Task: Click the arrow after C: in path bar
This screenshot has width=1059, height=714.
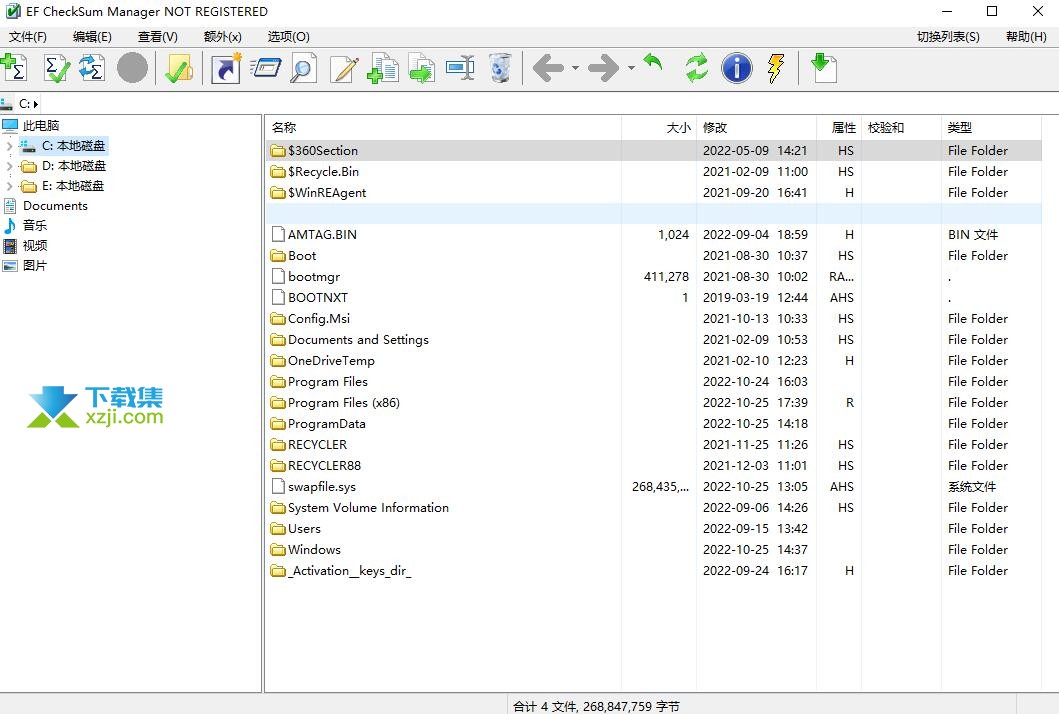Action: click(x=36, y=104)
